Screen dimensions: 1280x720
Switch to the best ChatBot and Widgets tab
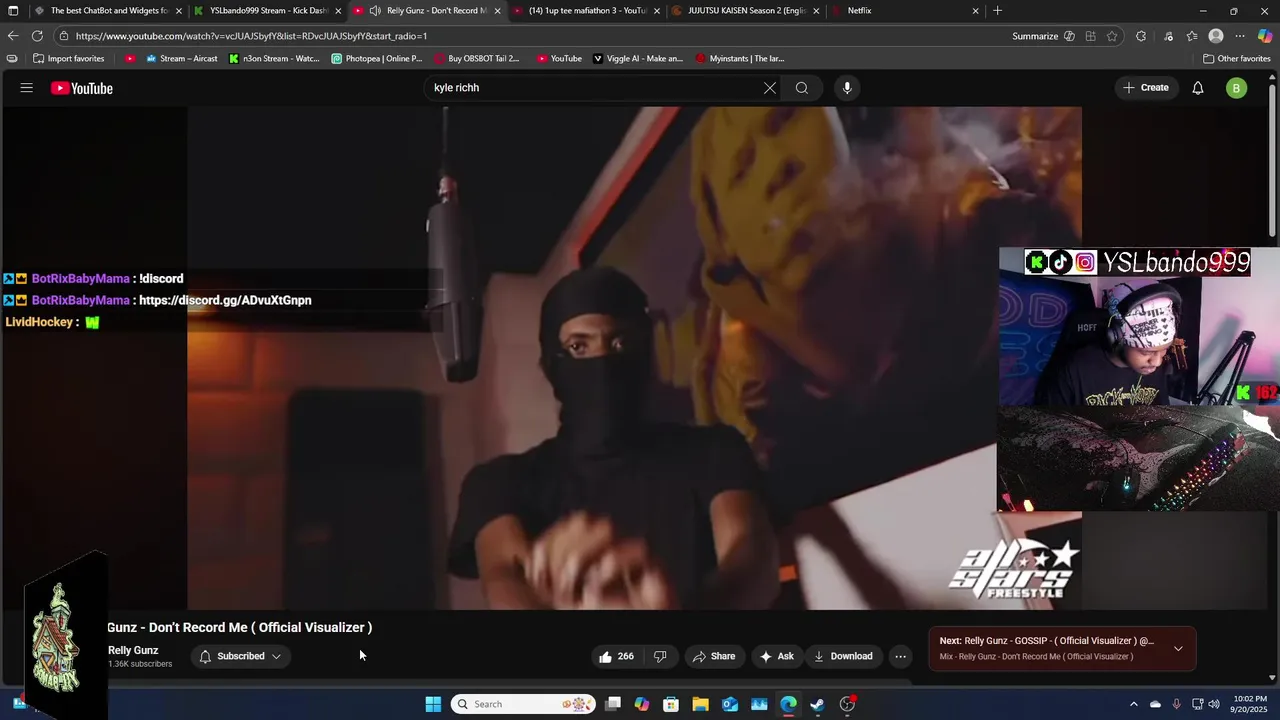click(x=108, y=11)
